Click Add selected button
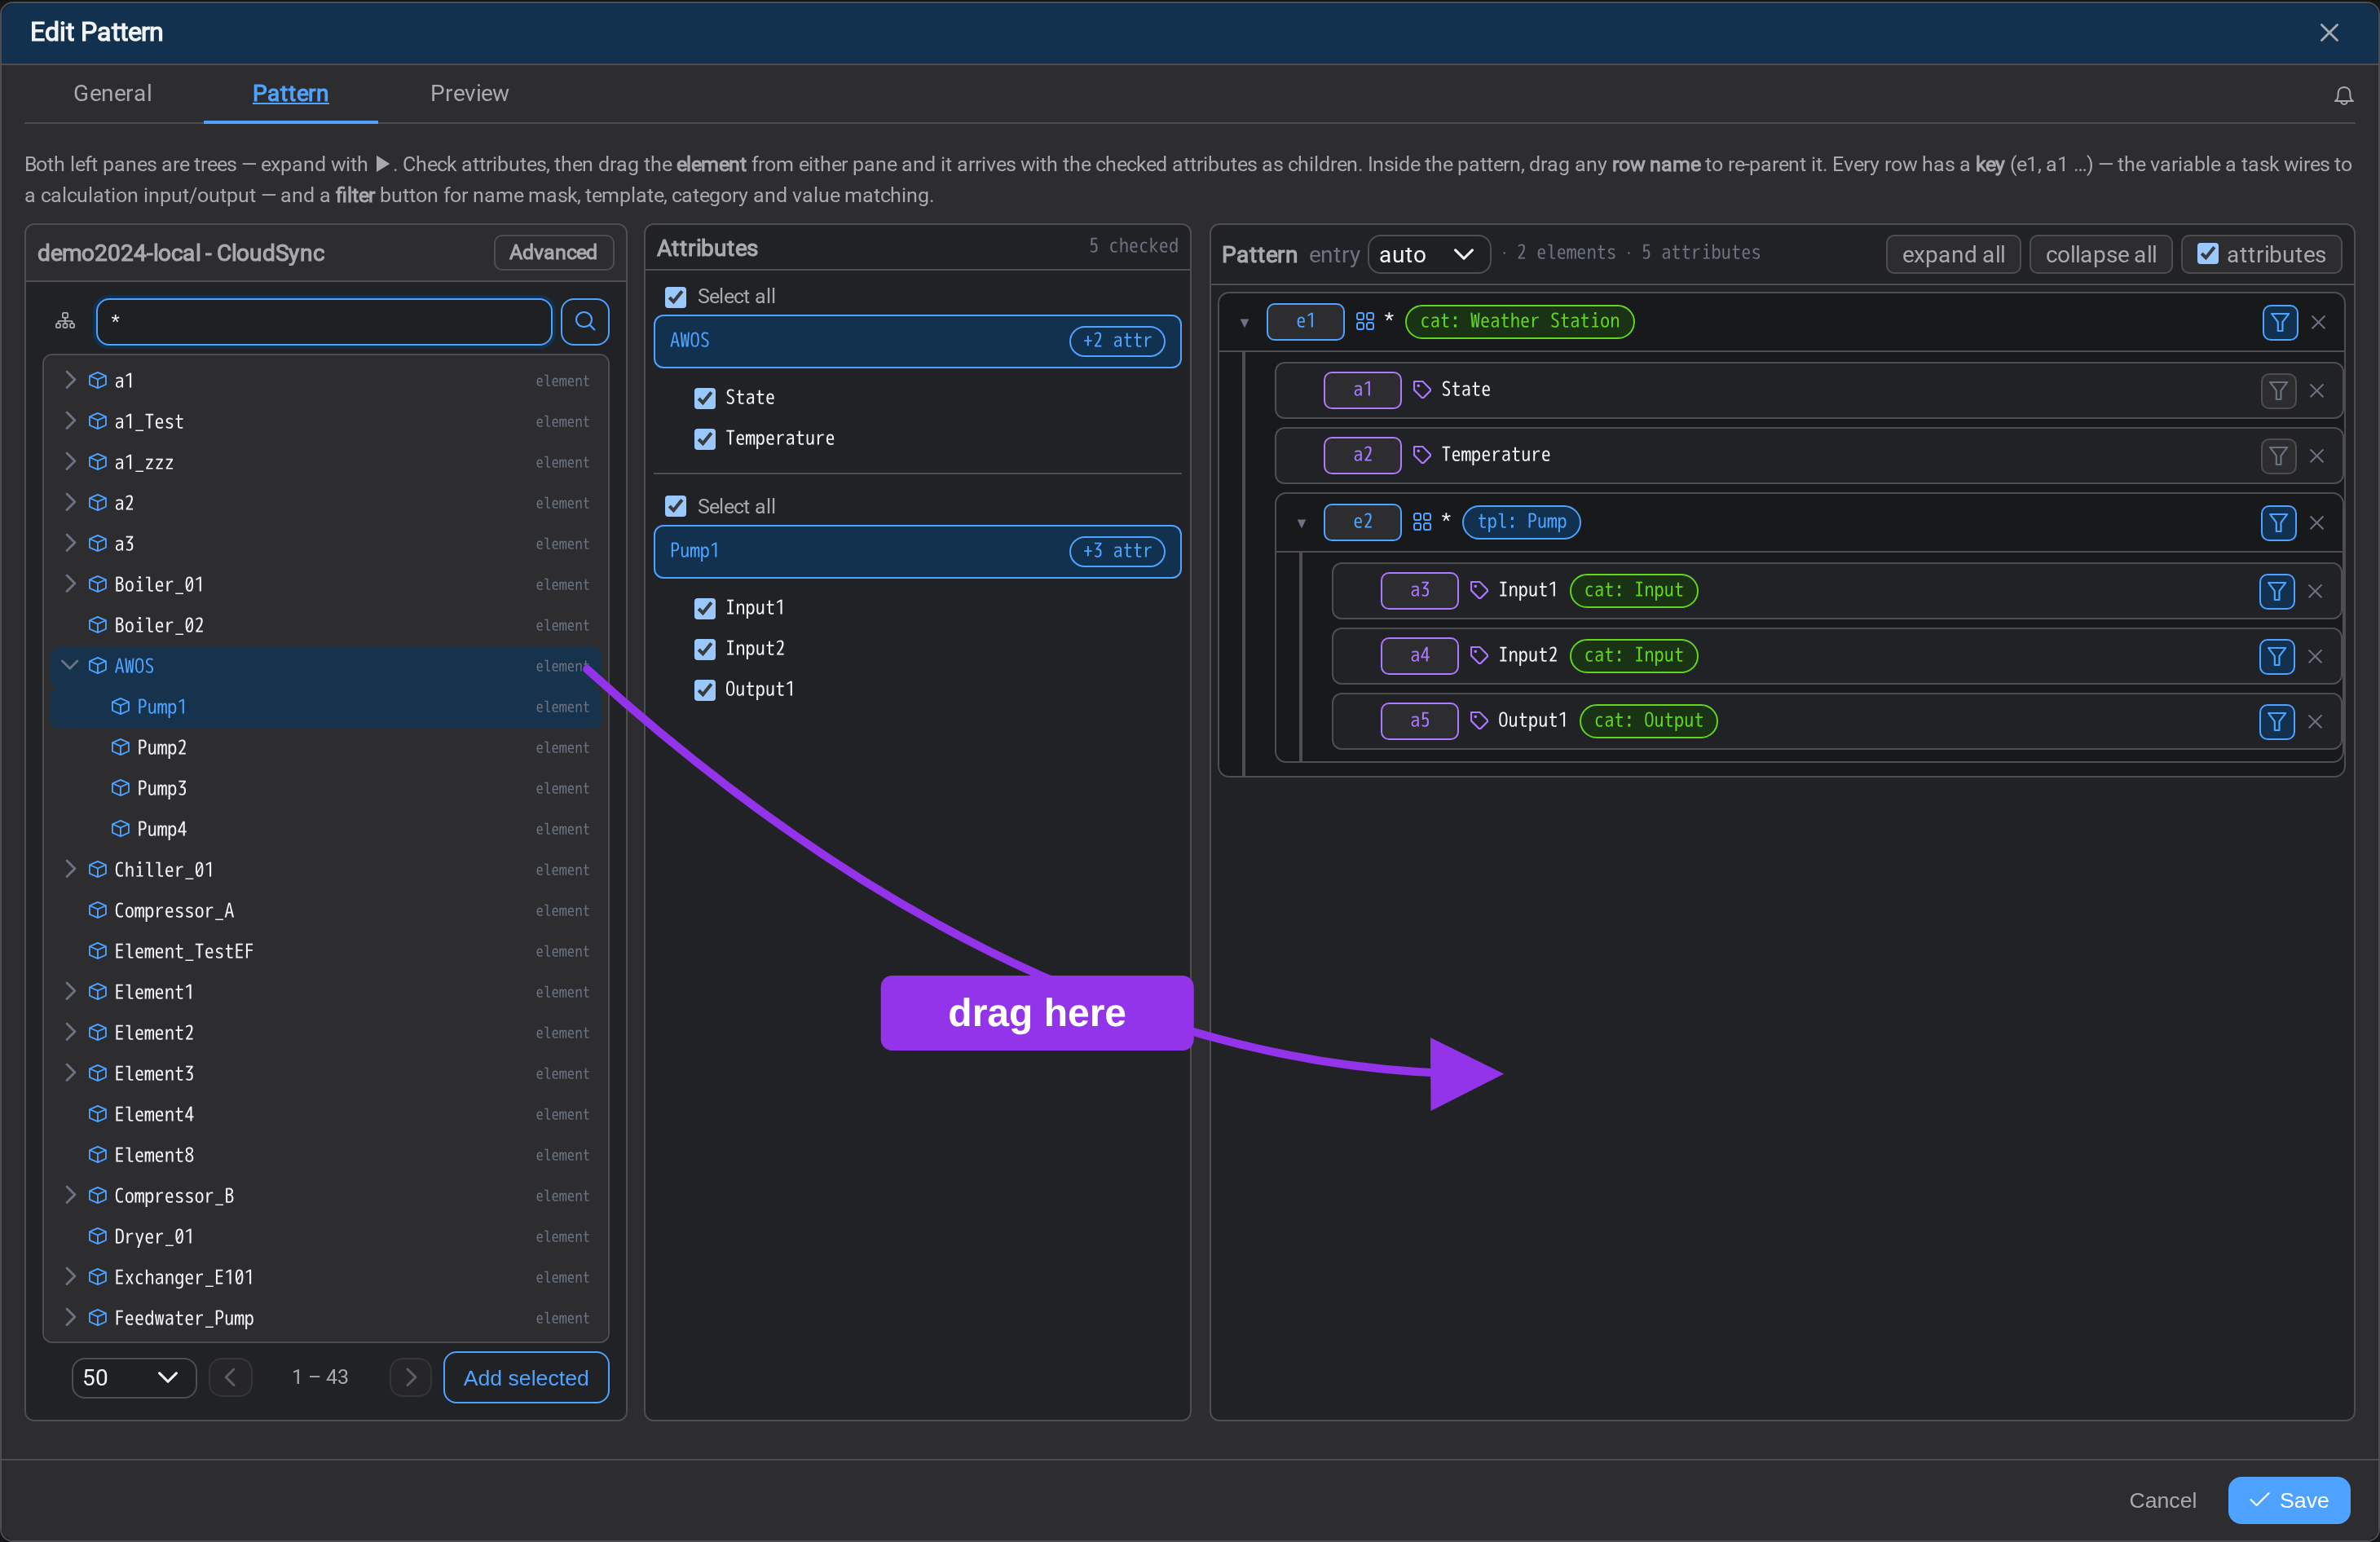 click(x=526, y=1377)
